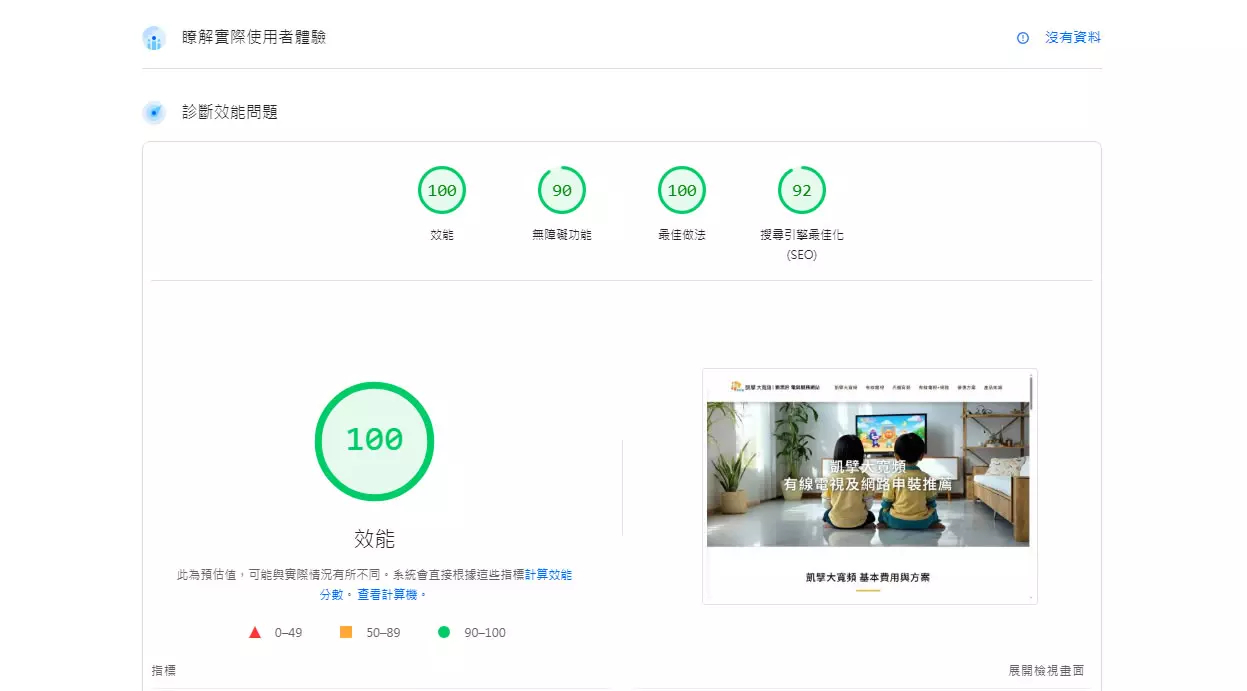
Task: Click the 沒有資料 text
Action: coord(1072,38)
